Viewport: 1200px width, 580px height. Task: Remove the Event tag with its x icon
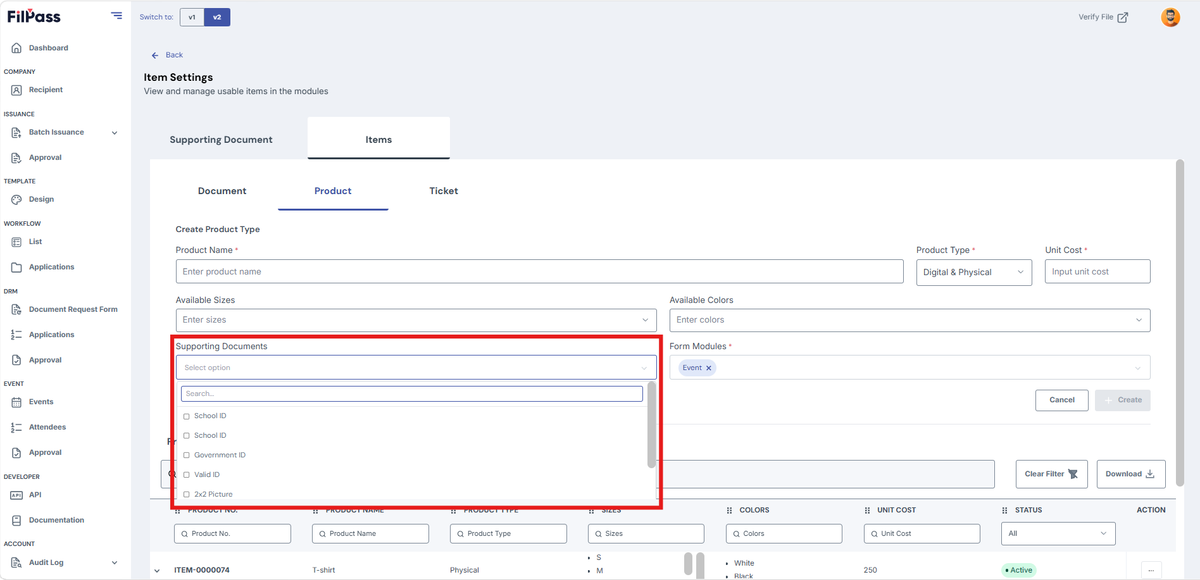click(x=709, y=368)
